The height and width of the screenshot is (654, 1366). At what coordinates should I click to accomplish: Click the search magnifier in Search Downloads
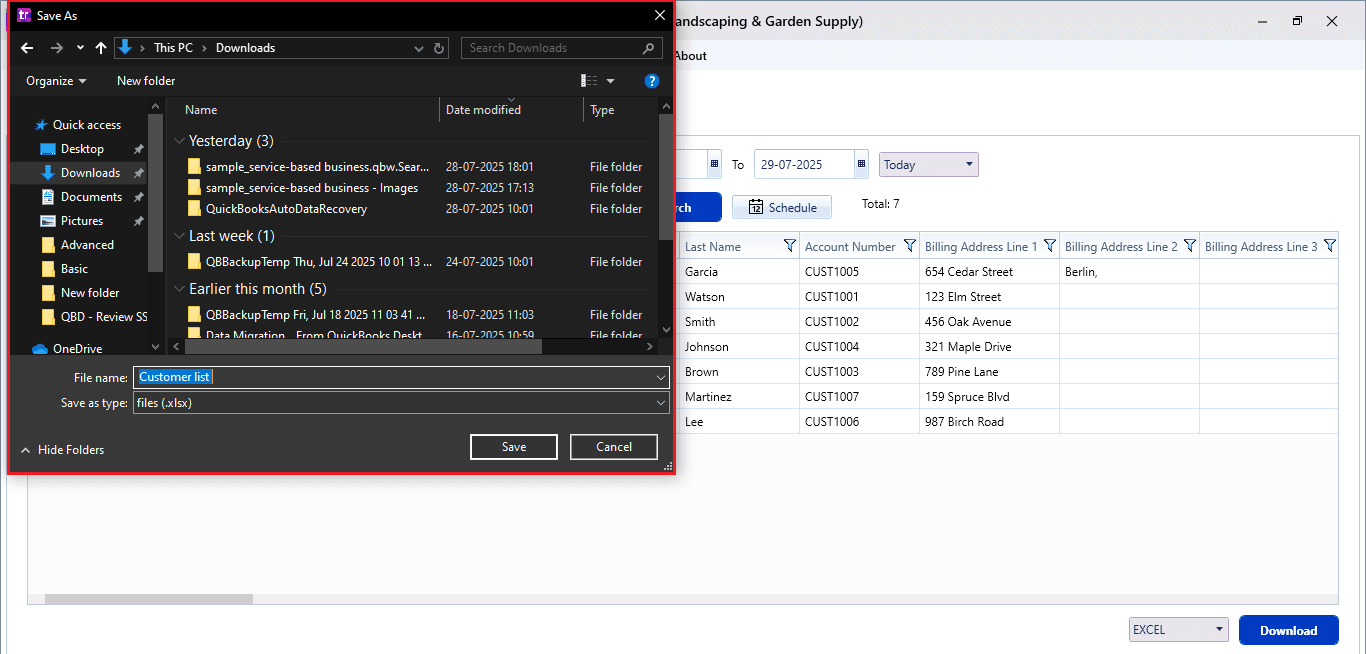point(649,47)
